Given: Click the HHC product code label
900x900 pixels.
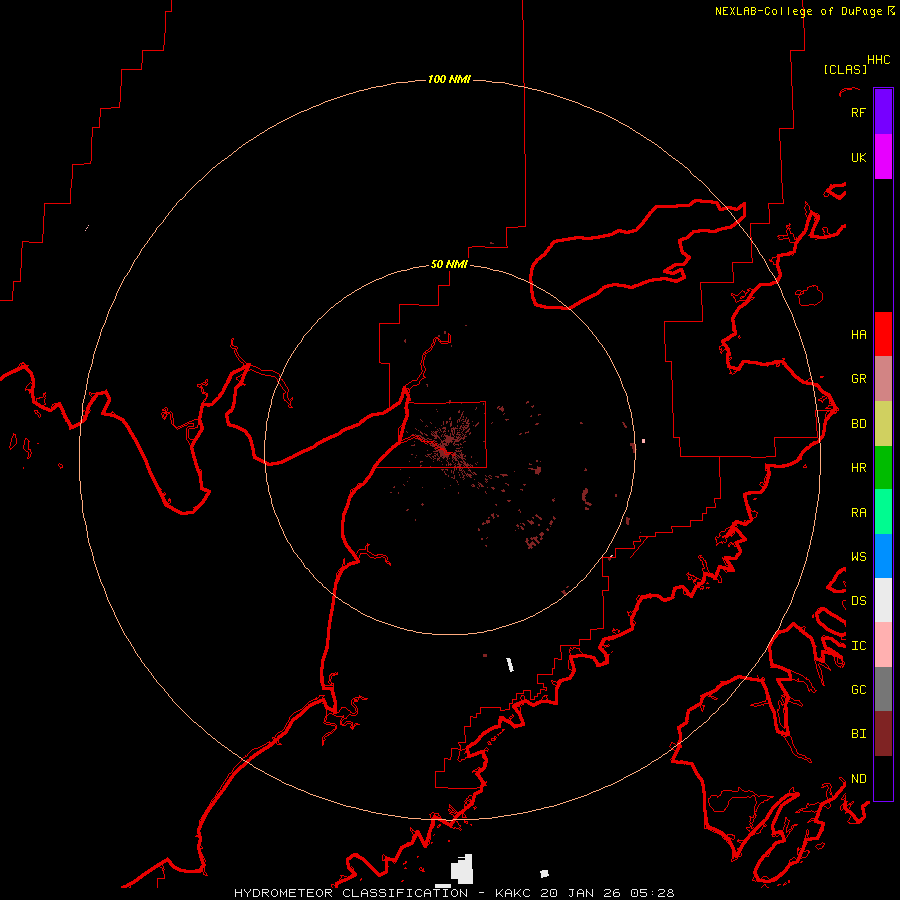Looking at the screenshot, I should (x=878, y=60).
